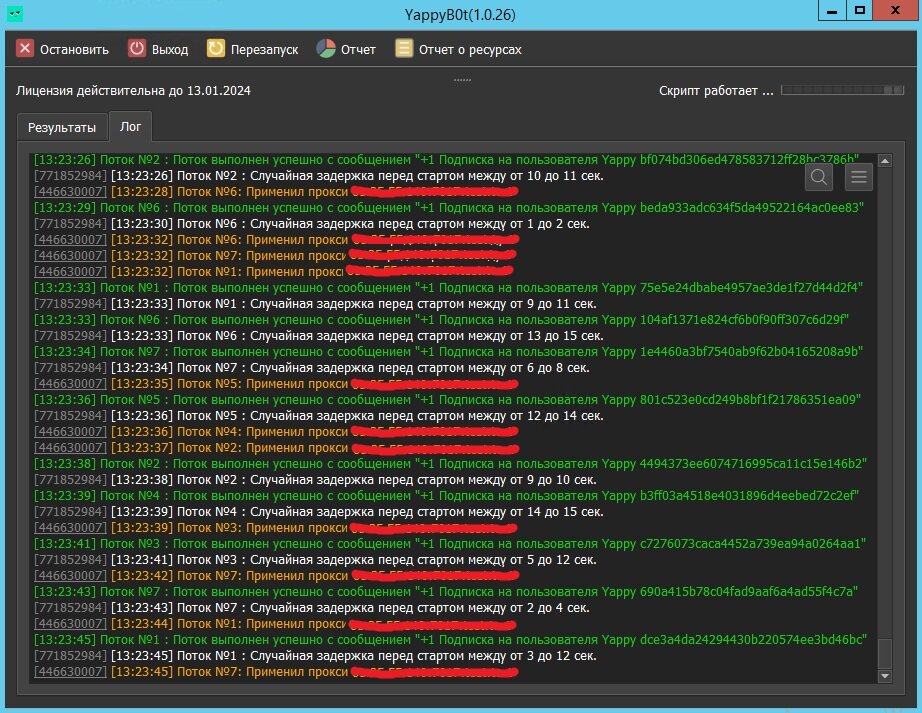This screenshot has width=922, height=713.
Task: Click log line with delay от 2 до 4 сек
Action: coord(312,608)
